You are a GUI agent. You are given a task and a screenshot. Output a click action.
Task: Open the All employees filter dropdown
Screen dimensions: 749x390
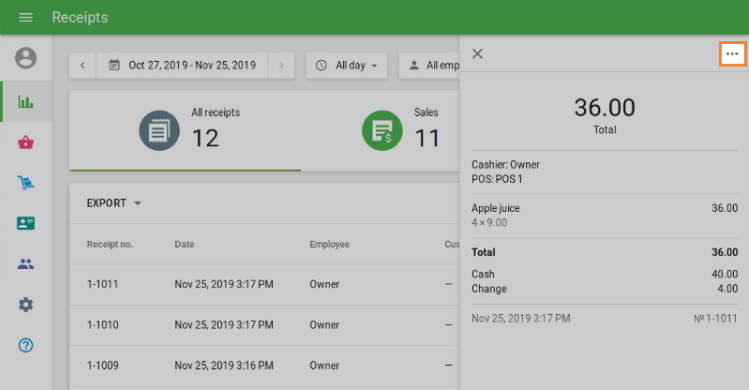tap(429, 65)
